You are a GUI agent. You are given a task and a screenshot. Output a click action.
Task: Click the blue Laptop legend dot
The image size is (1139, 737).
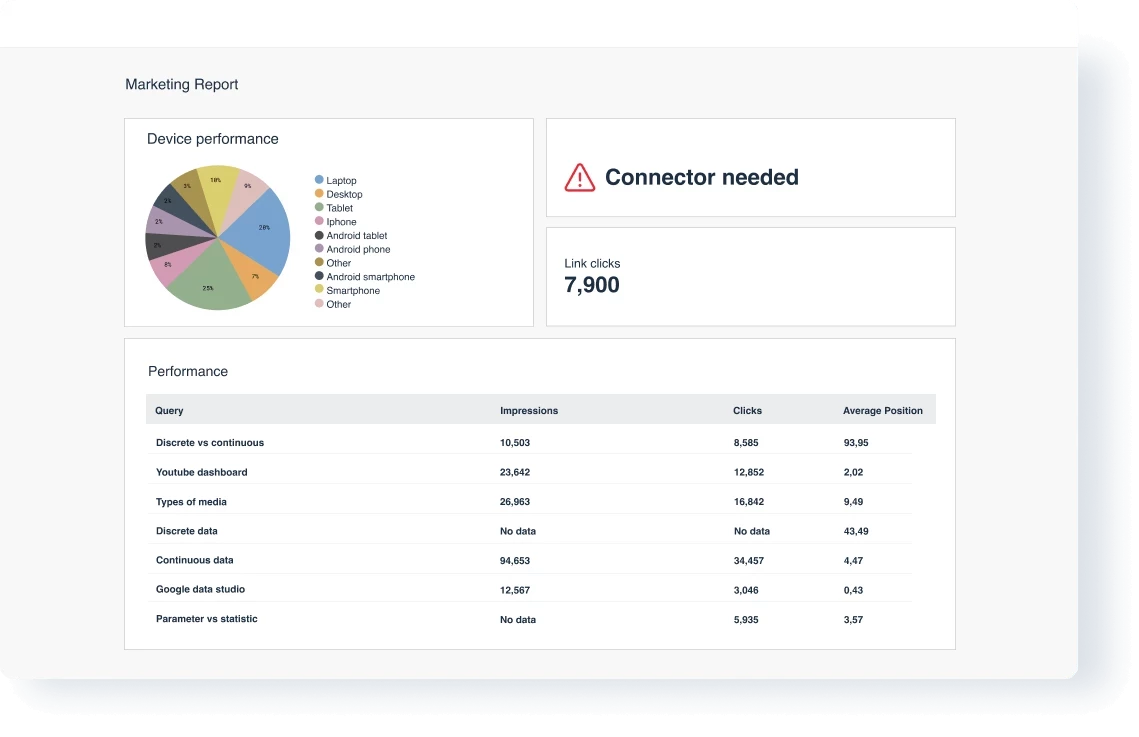coord(319,181)
